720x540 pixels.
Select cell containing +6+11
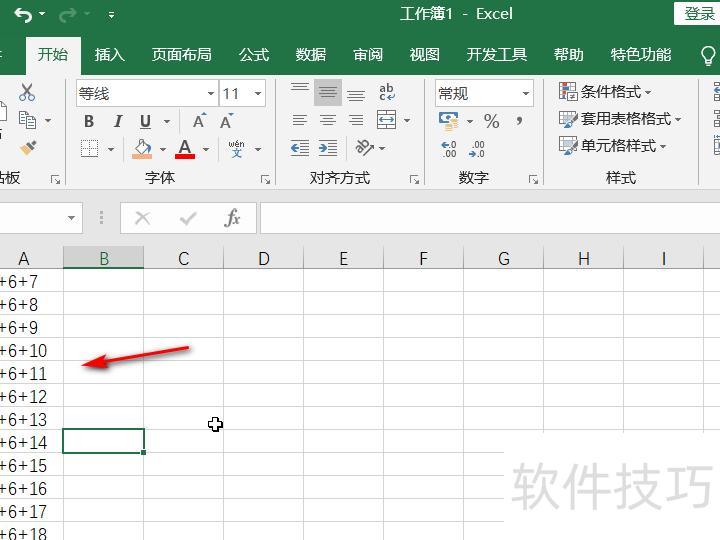31,373
